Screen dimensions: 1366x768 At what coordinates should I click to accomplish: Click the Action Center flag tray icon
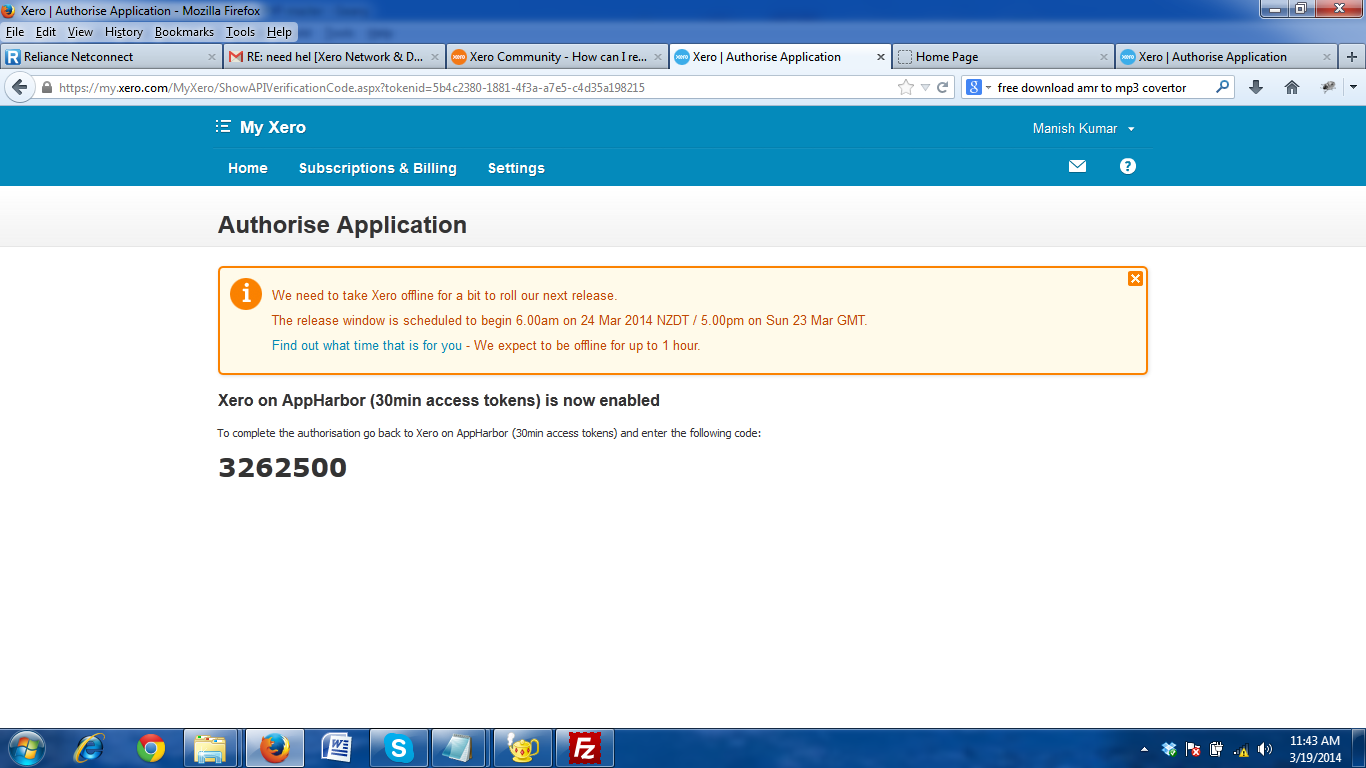pos(1193,749)
